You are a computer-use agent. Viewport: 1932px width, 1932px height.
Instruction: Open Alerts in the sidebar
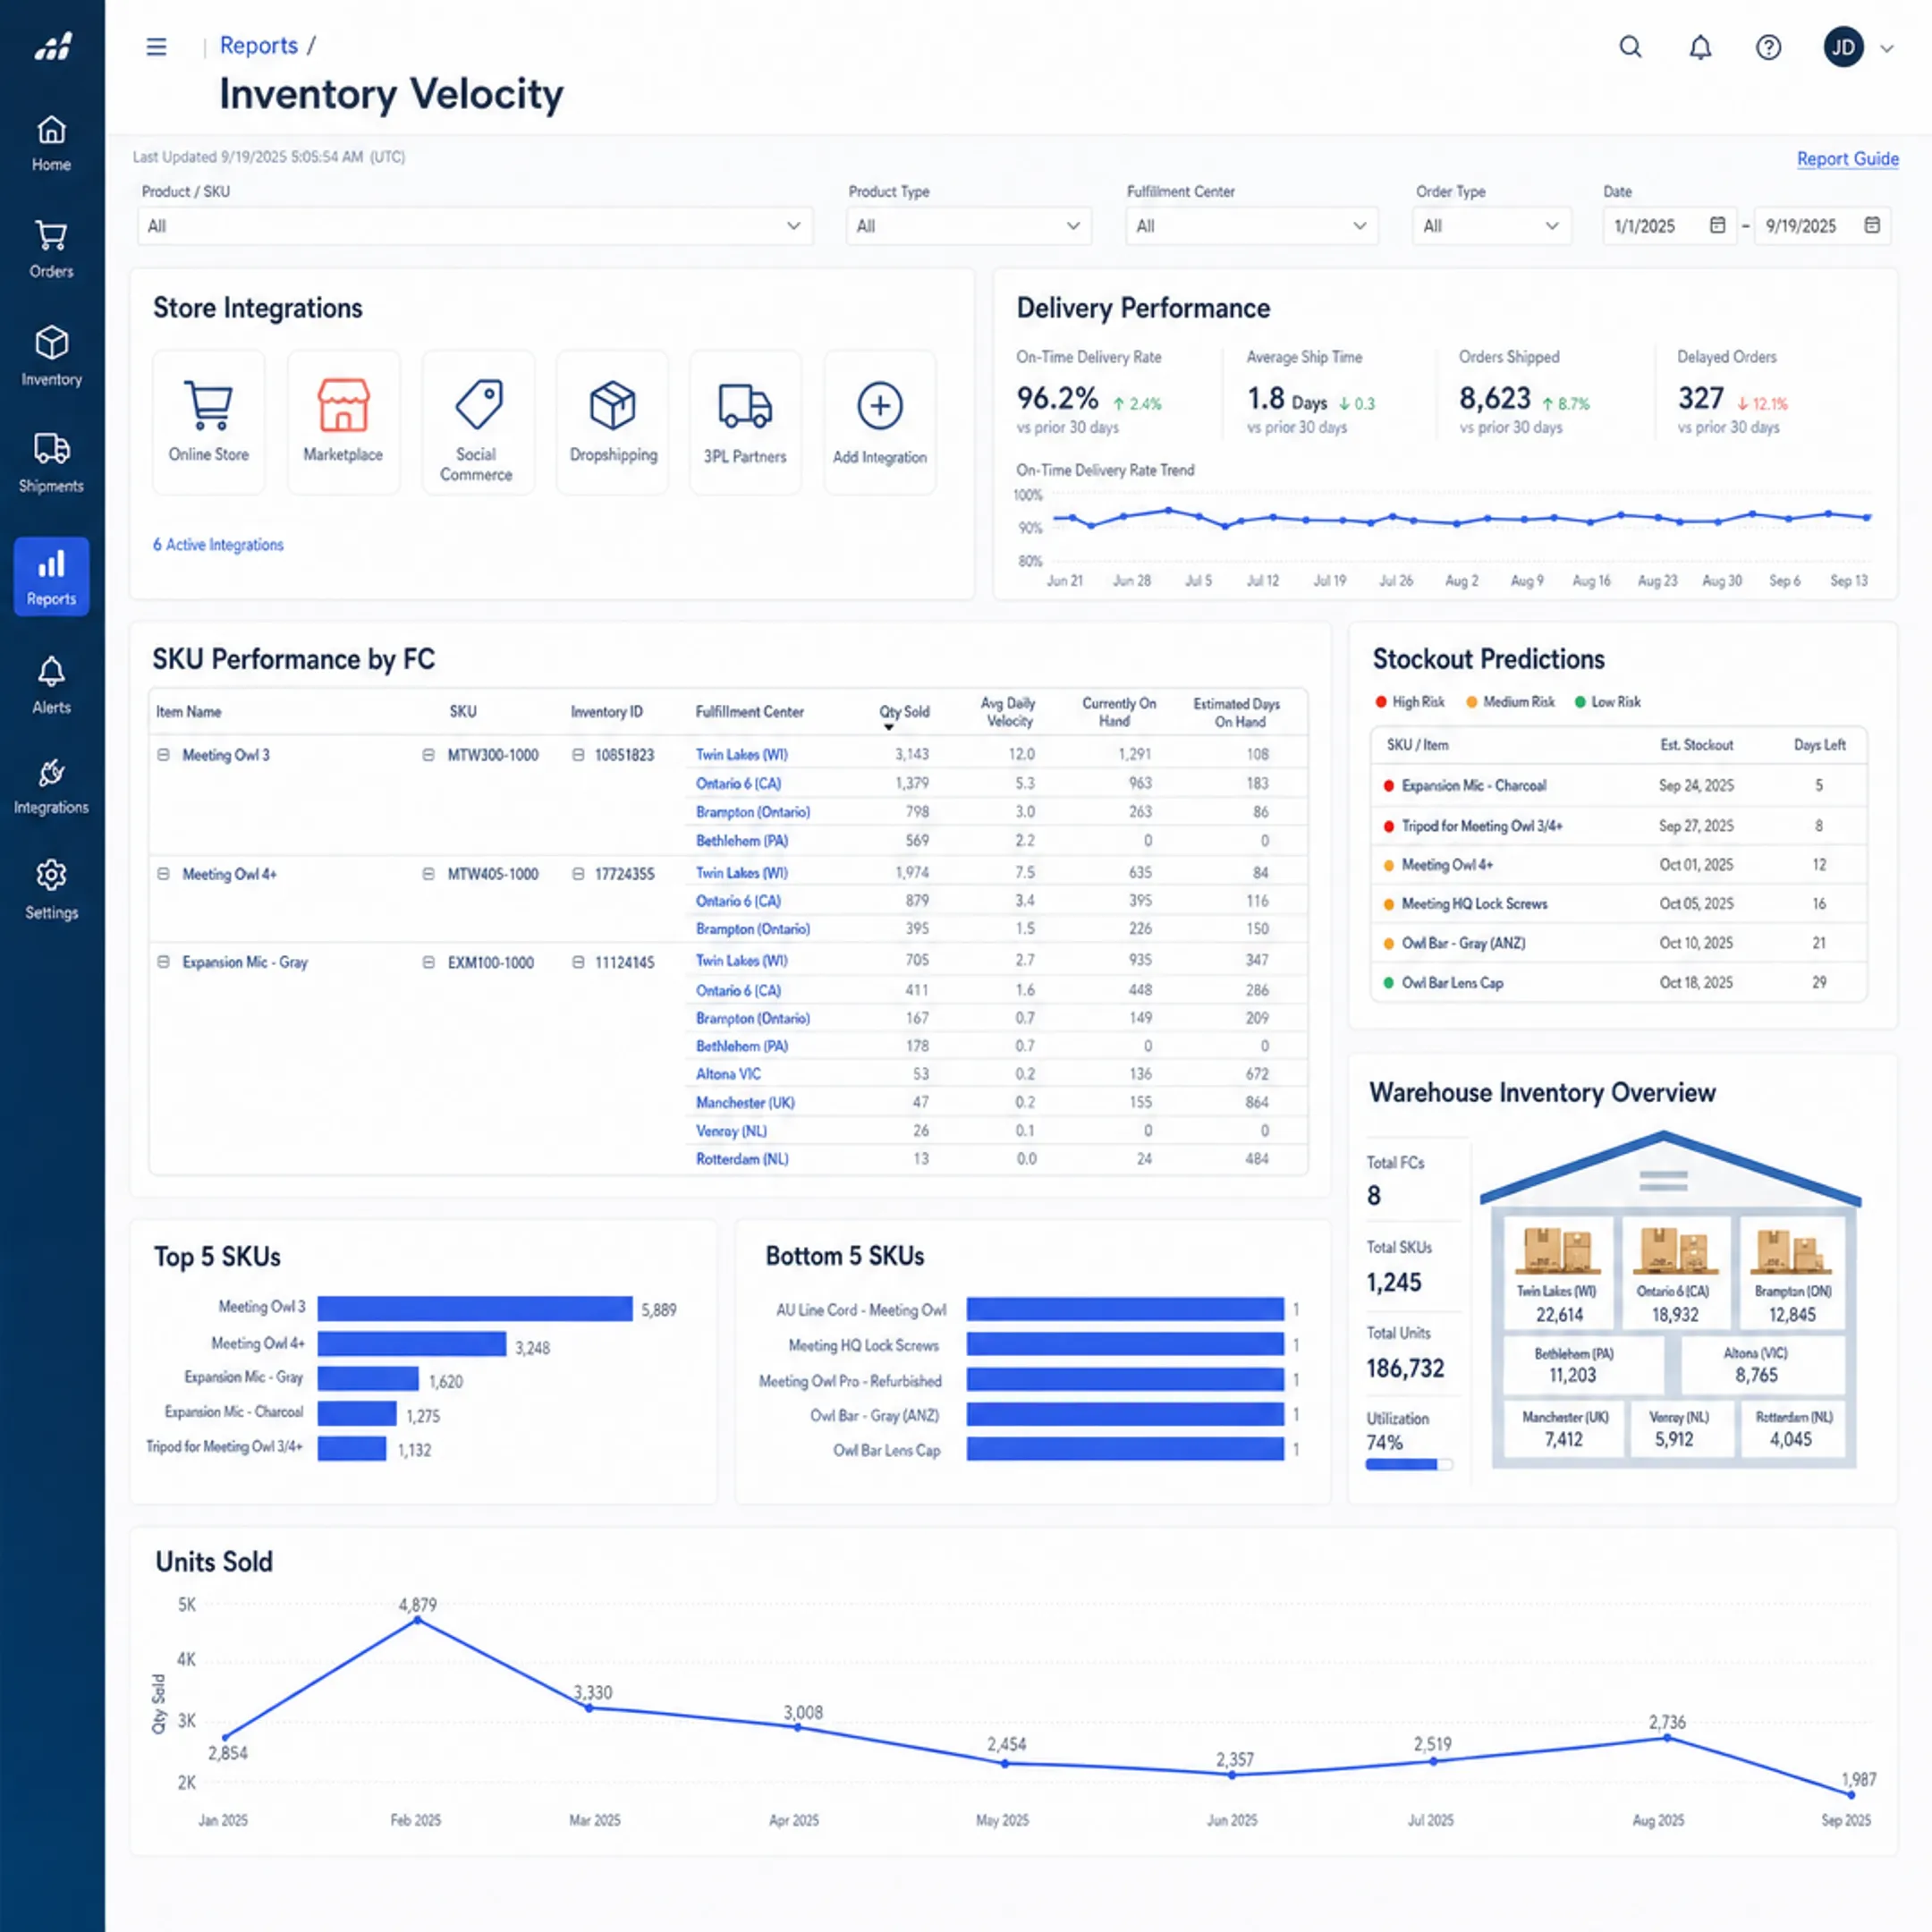(51, 686)
